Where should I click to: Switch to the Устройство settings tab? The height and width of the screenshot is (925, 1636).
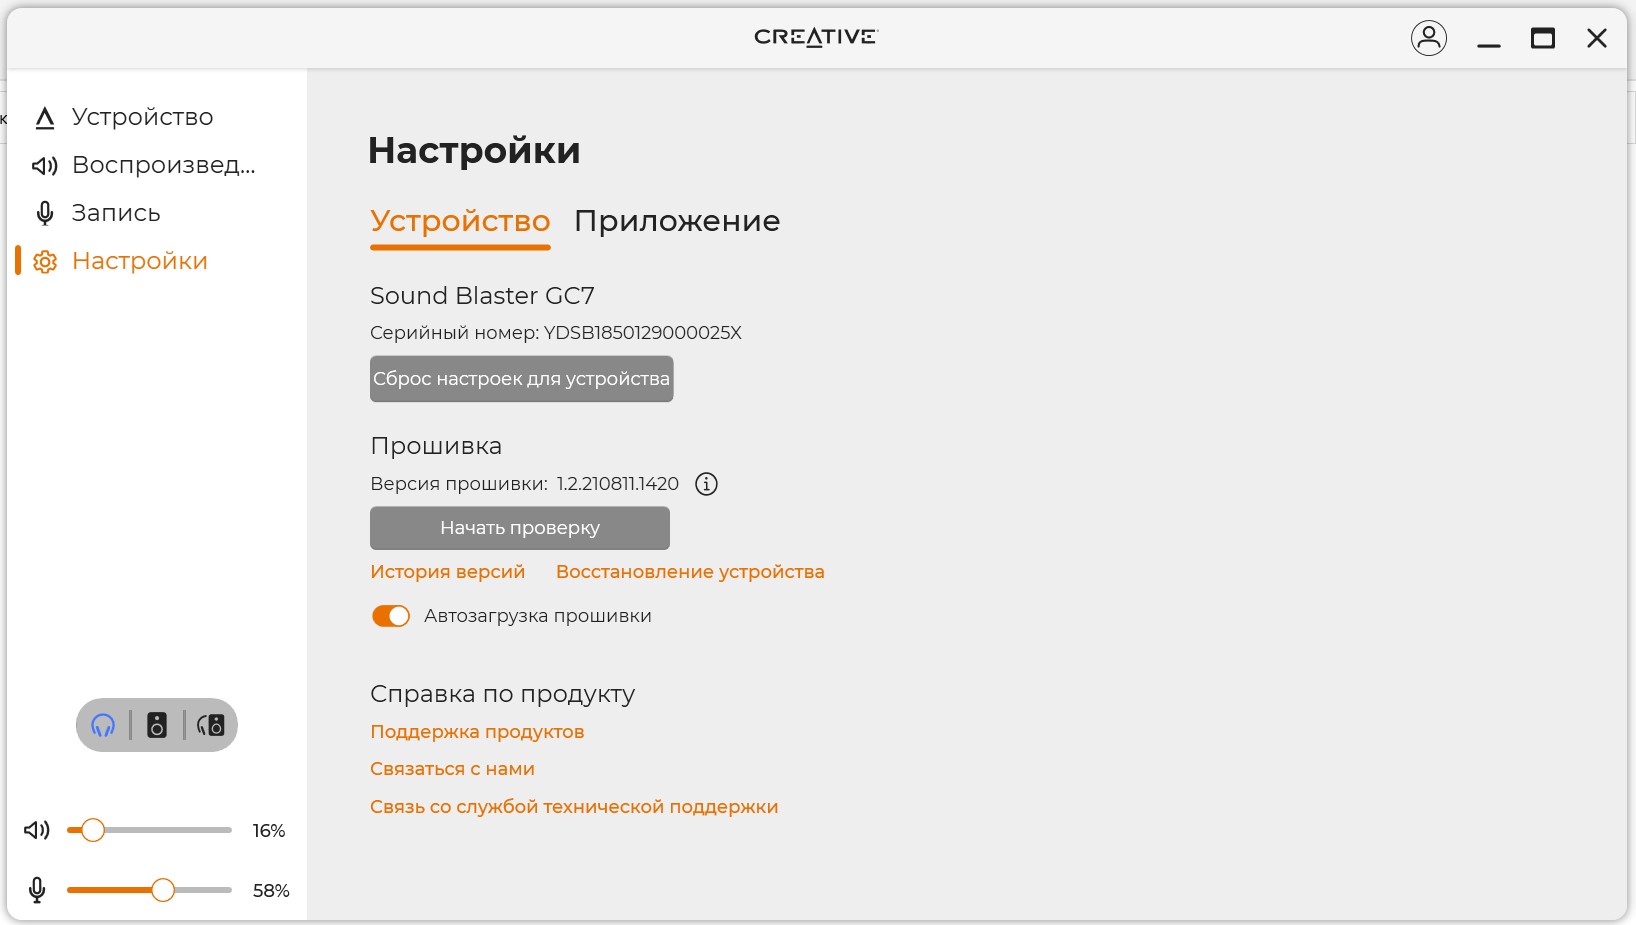460,221
